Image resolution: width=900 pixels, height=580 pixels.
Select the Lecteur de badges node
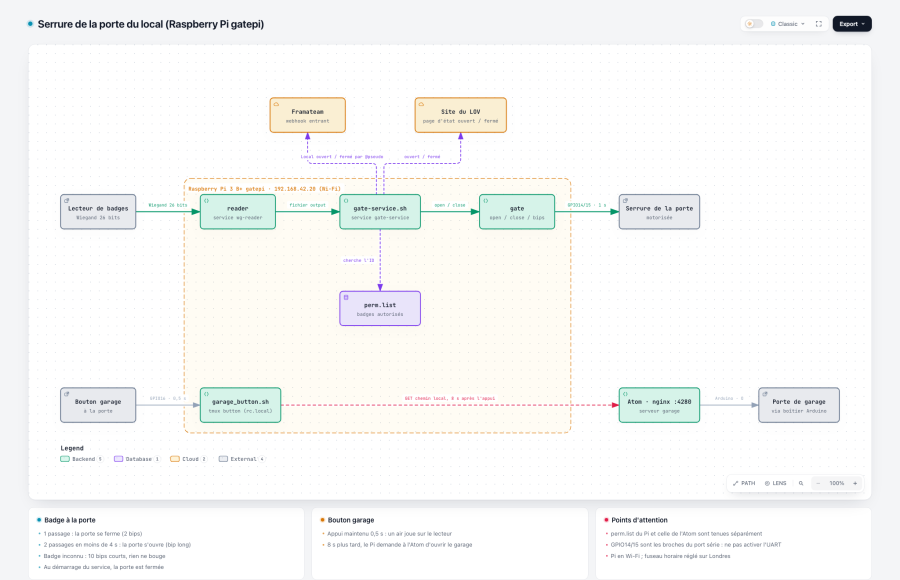98,212
